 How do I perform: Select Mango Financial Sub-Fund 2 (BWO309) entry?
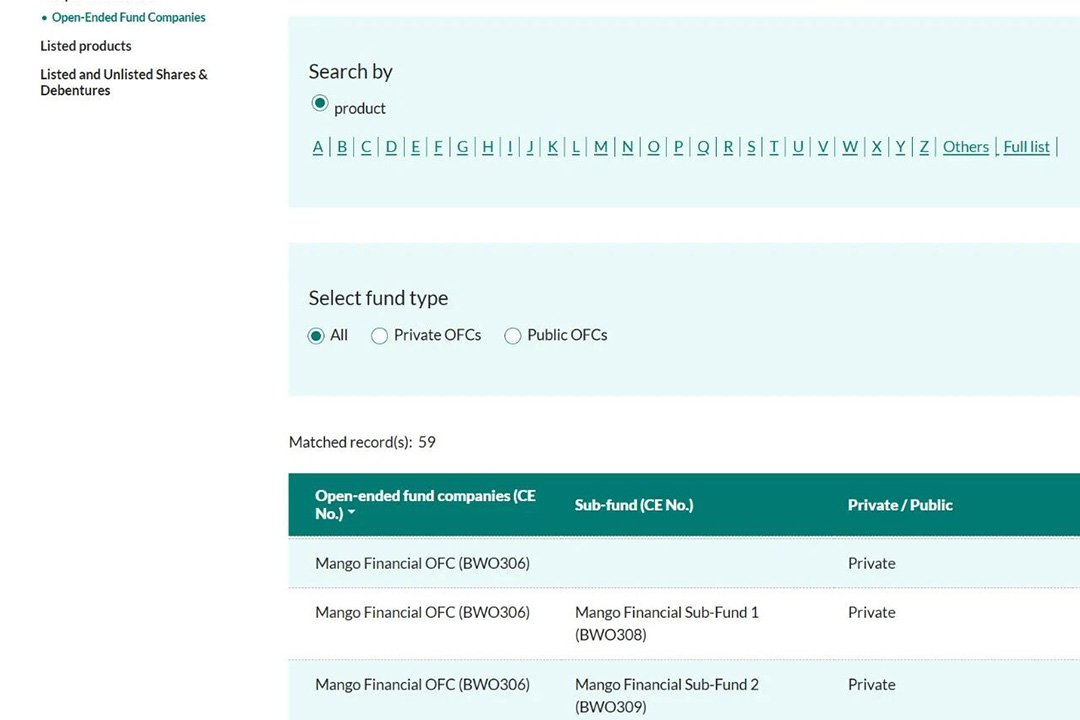click(x=666, y=695)
